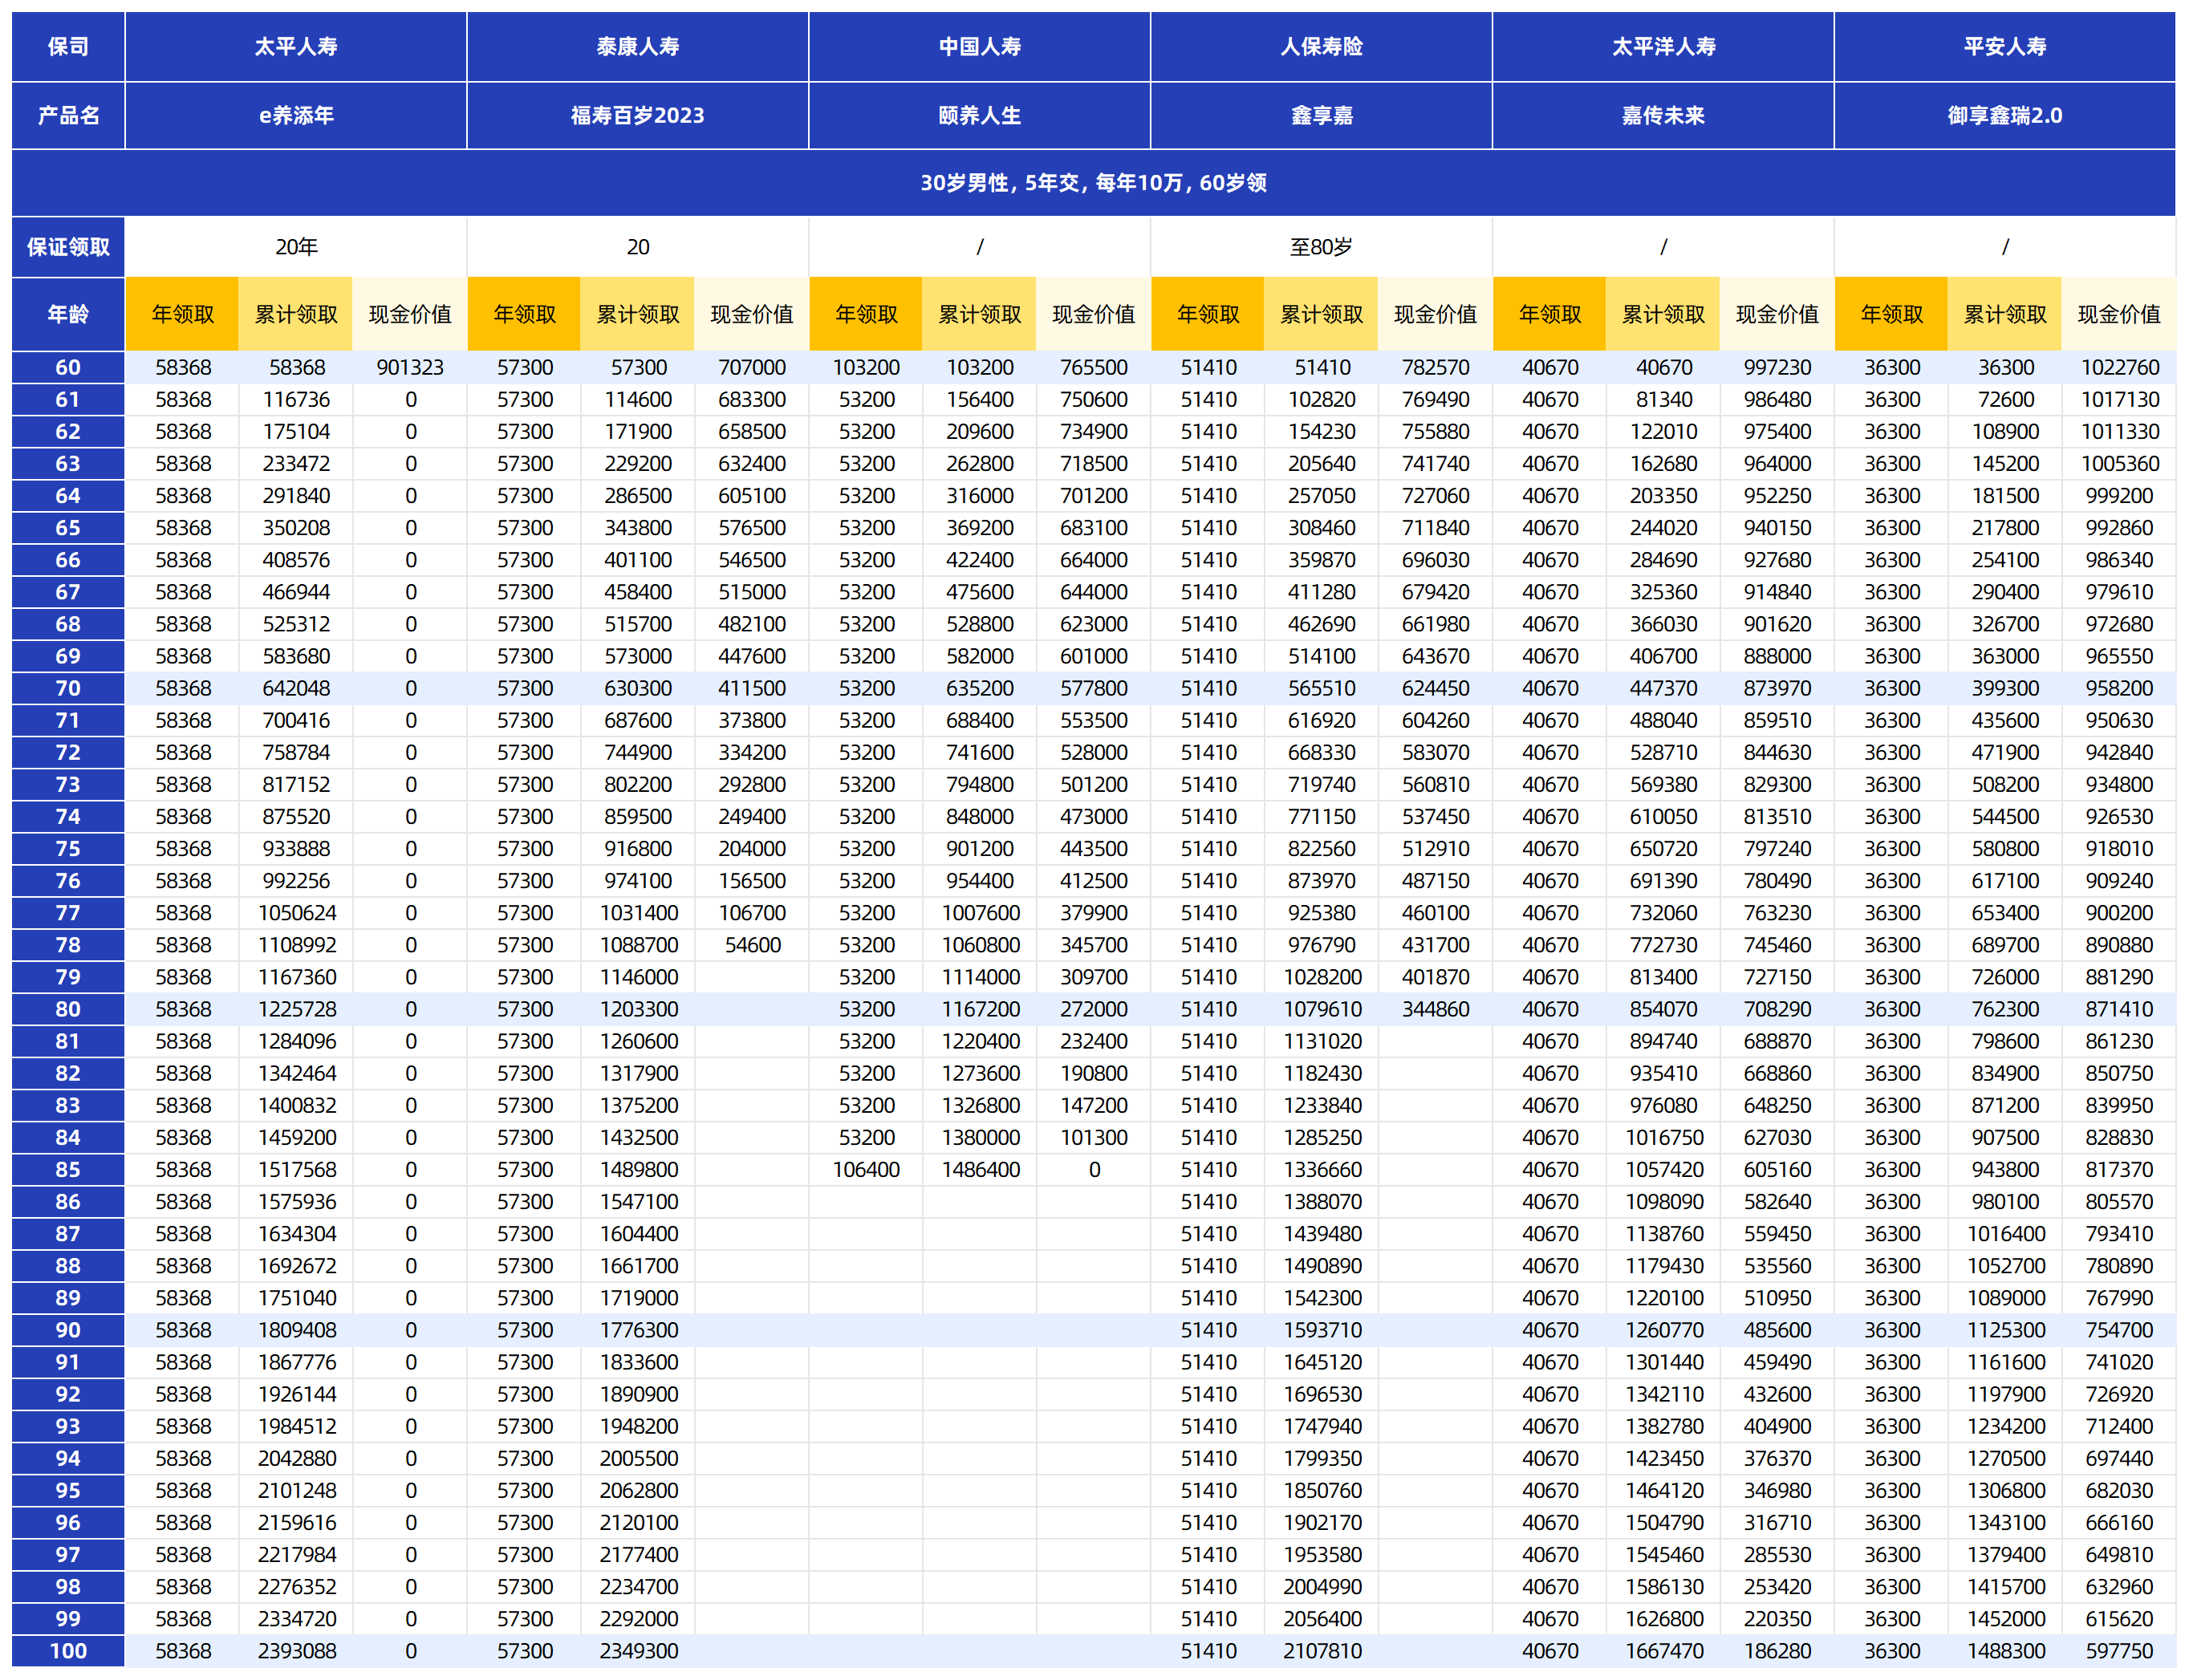This screenshot has width=2189, height=1680.
Task: Click the 颐养人生 product cell
Action: pyautogui.click(x=979, y=115)
